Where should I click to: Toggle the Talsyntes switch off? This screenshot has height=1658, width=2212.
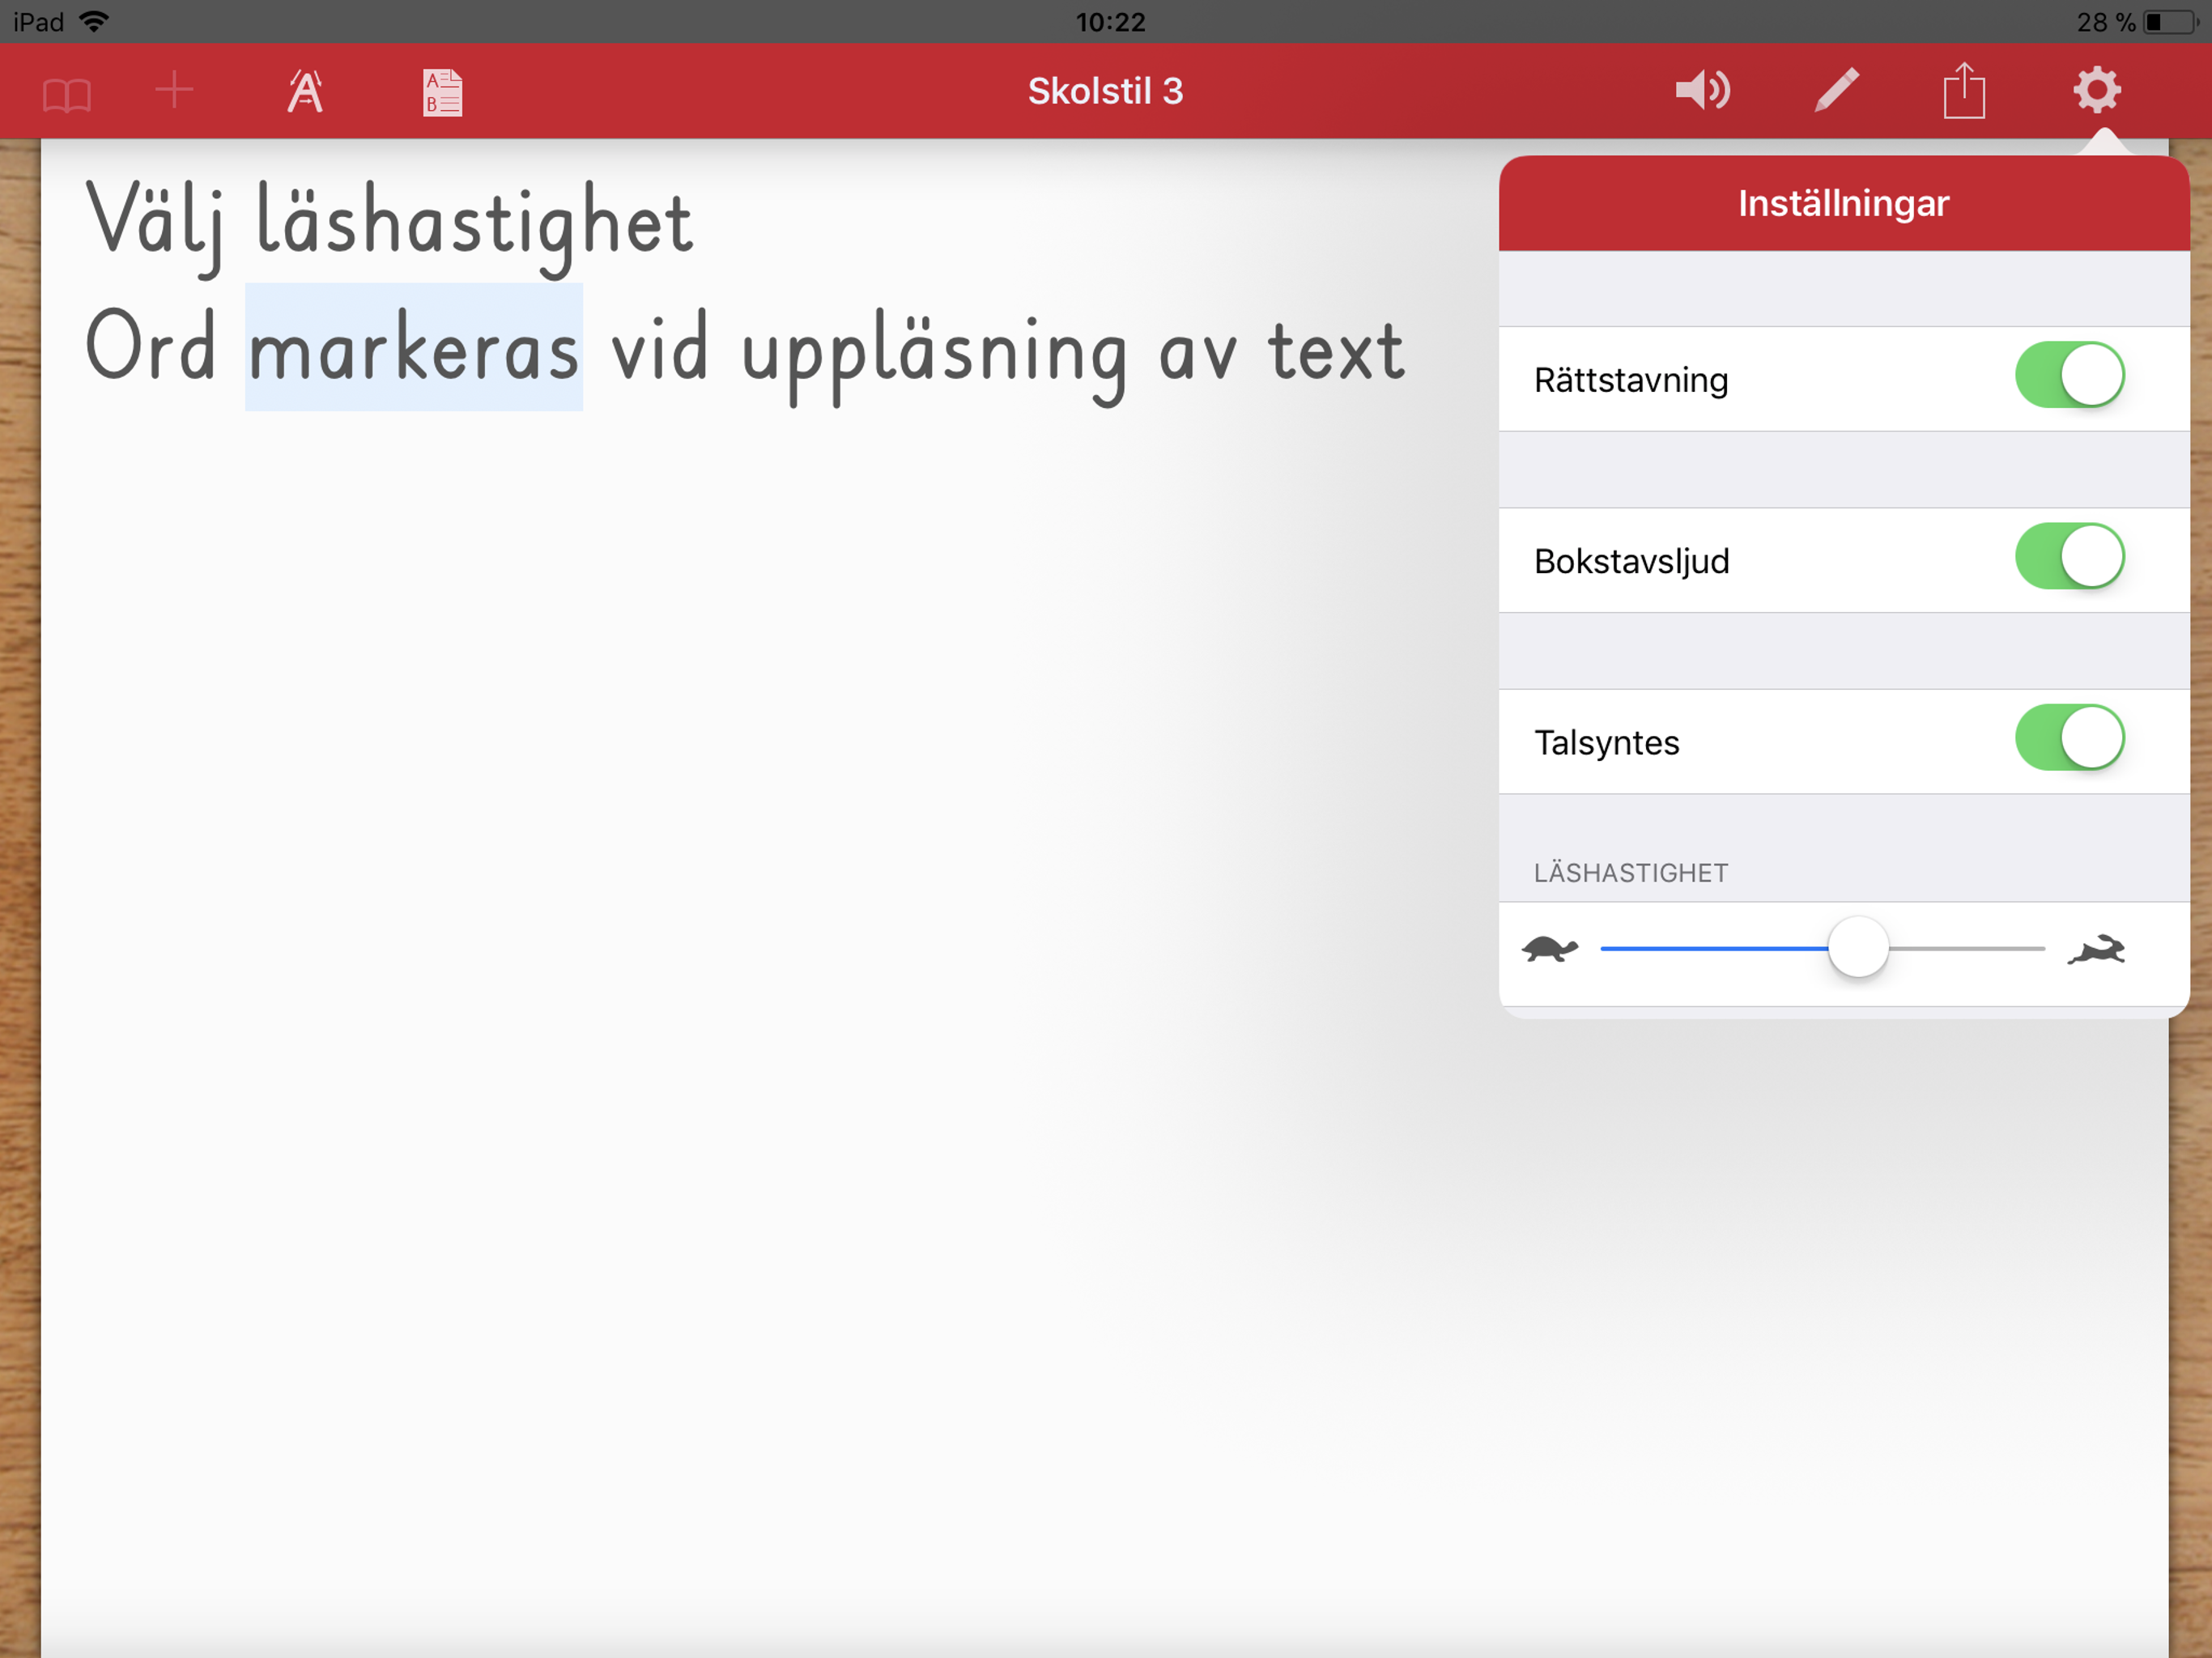[2068, 737]
